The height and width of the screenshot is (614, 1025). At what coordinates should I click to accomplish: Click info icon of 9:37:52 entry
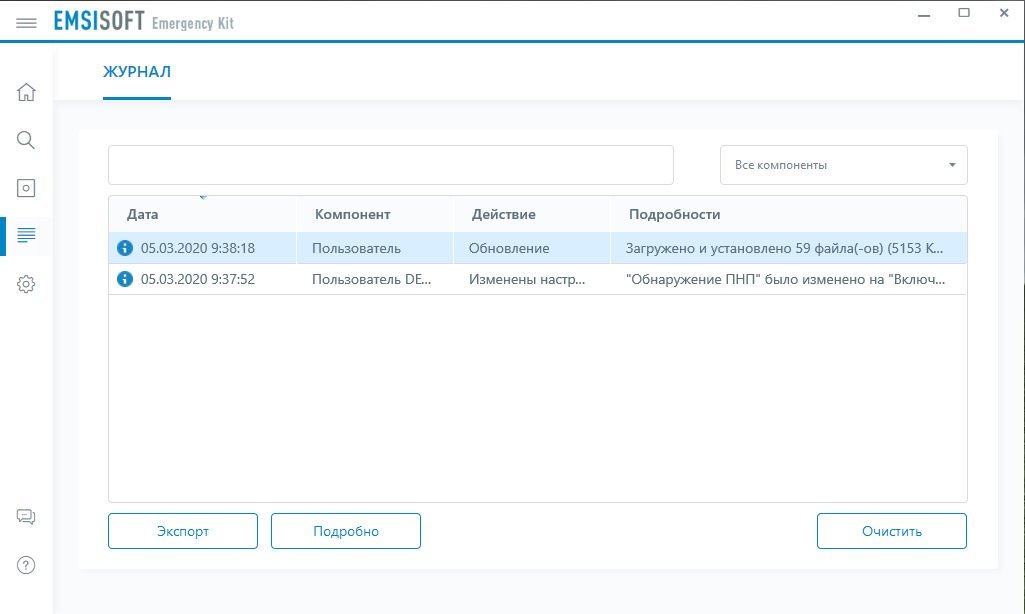click(x=125, y=279)
